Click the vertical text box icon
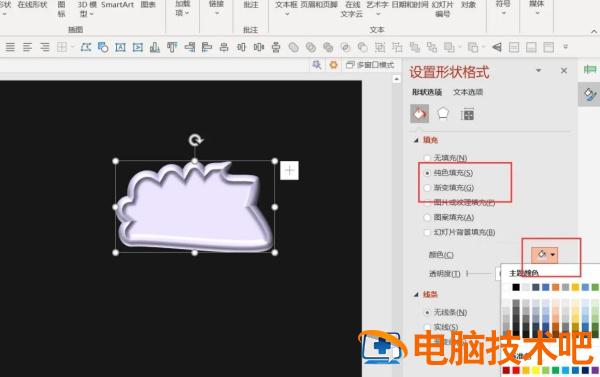This screenshot has width=600, height=377. pyautogui.click(x=138, y=47)
